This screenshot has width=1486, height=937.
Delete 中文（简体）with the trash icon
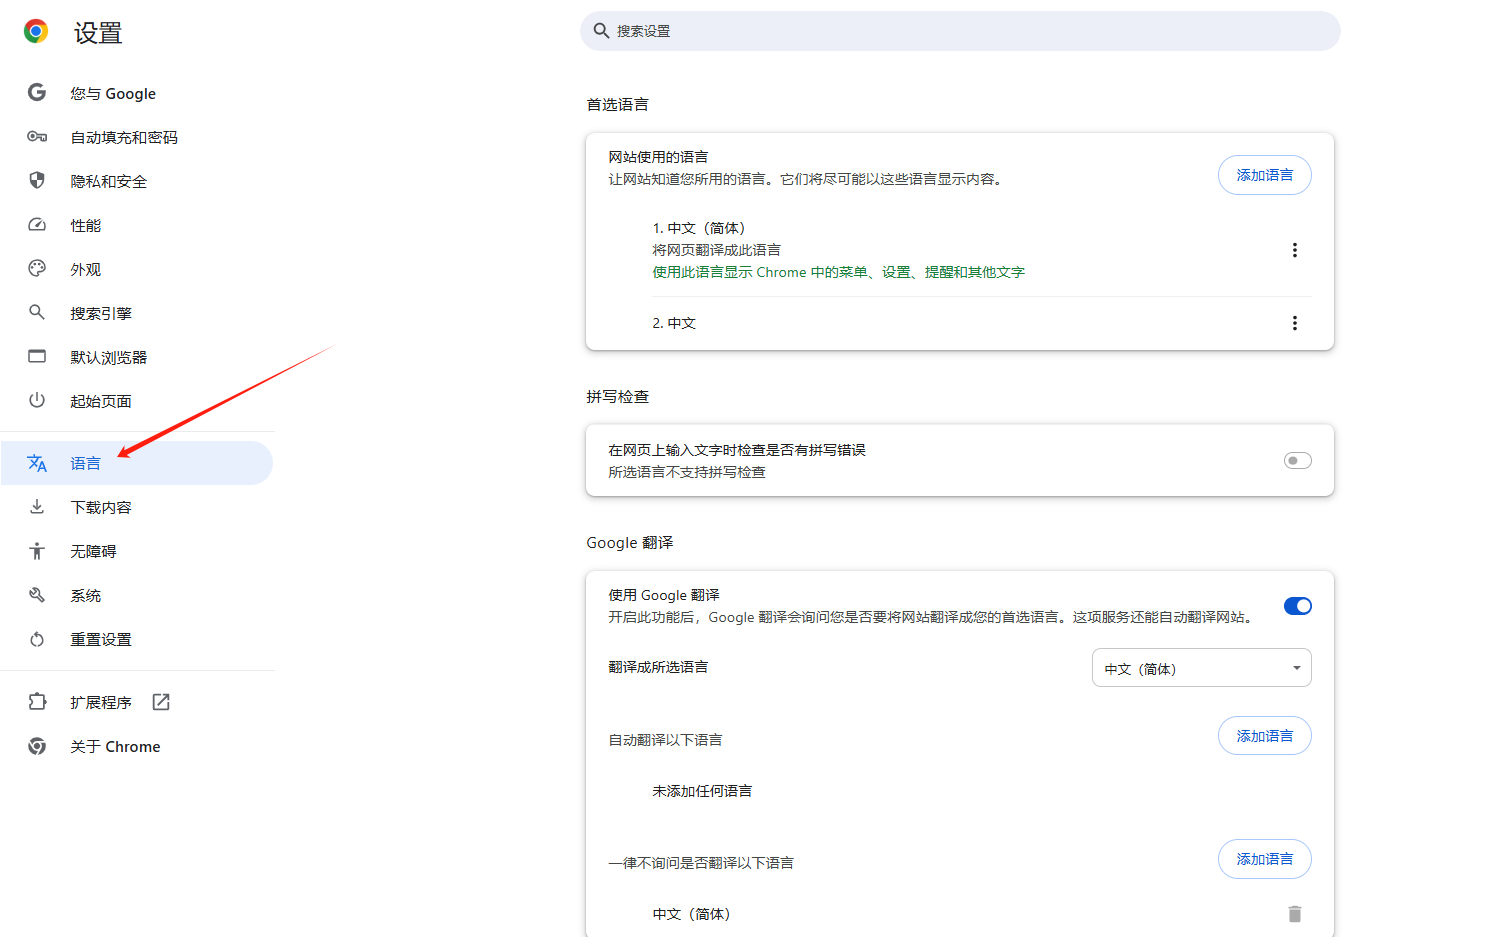tap(1295, 914)
